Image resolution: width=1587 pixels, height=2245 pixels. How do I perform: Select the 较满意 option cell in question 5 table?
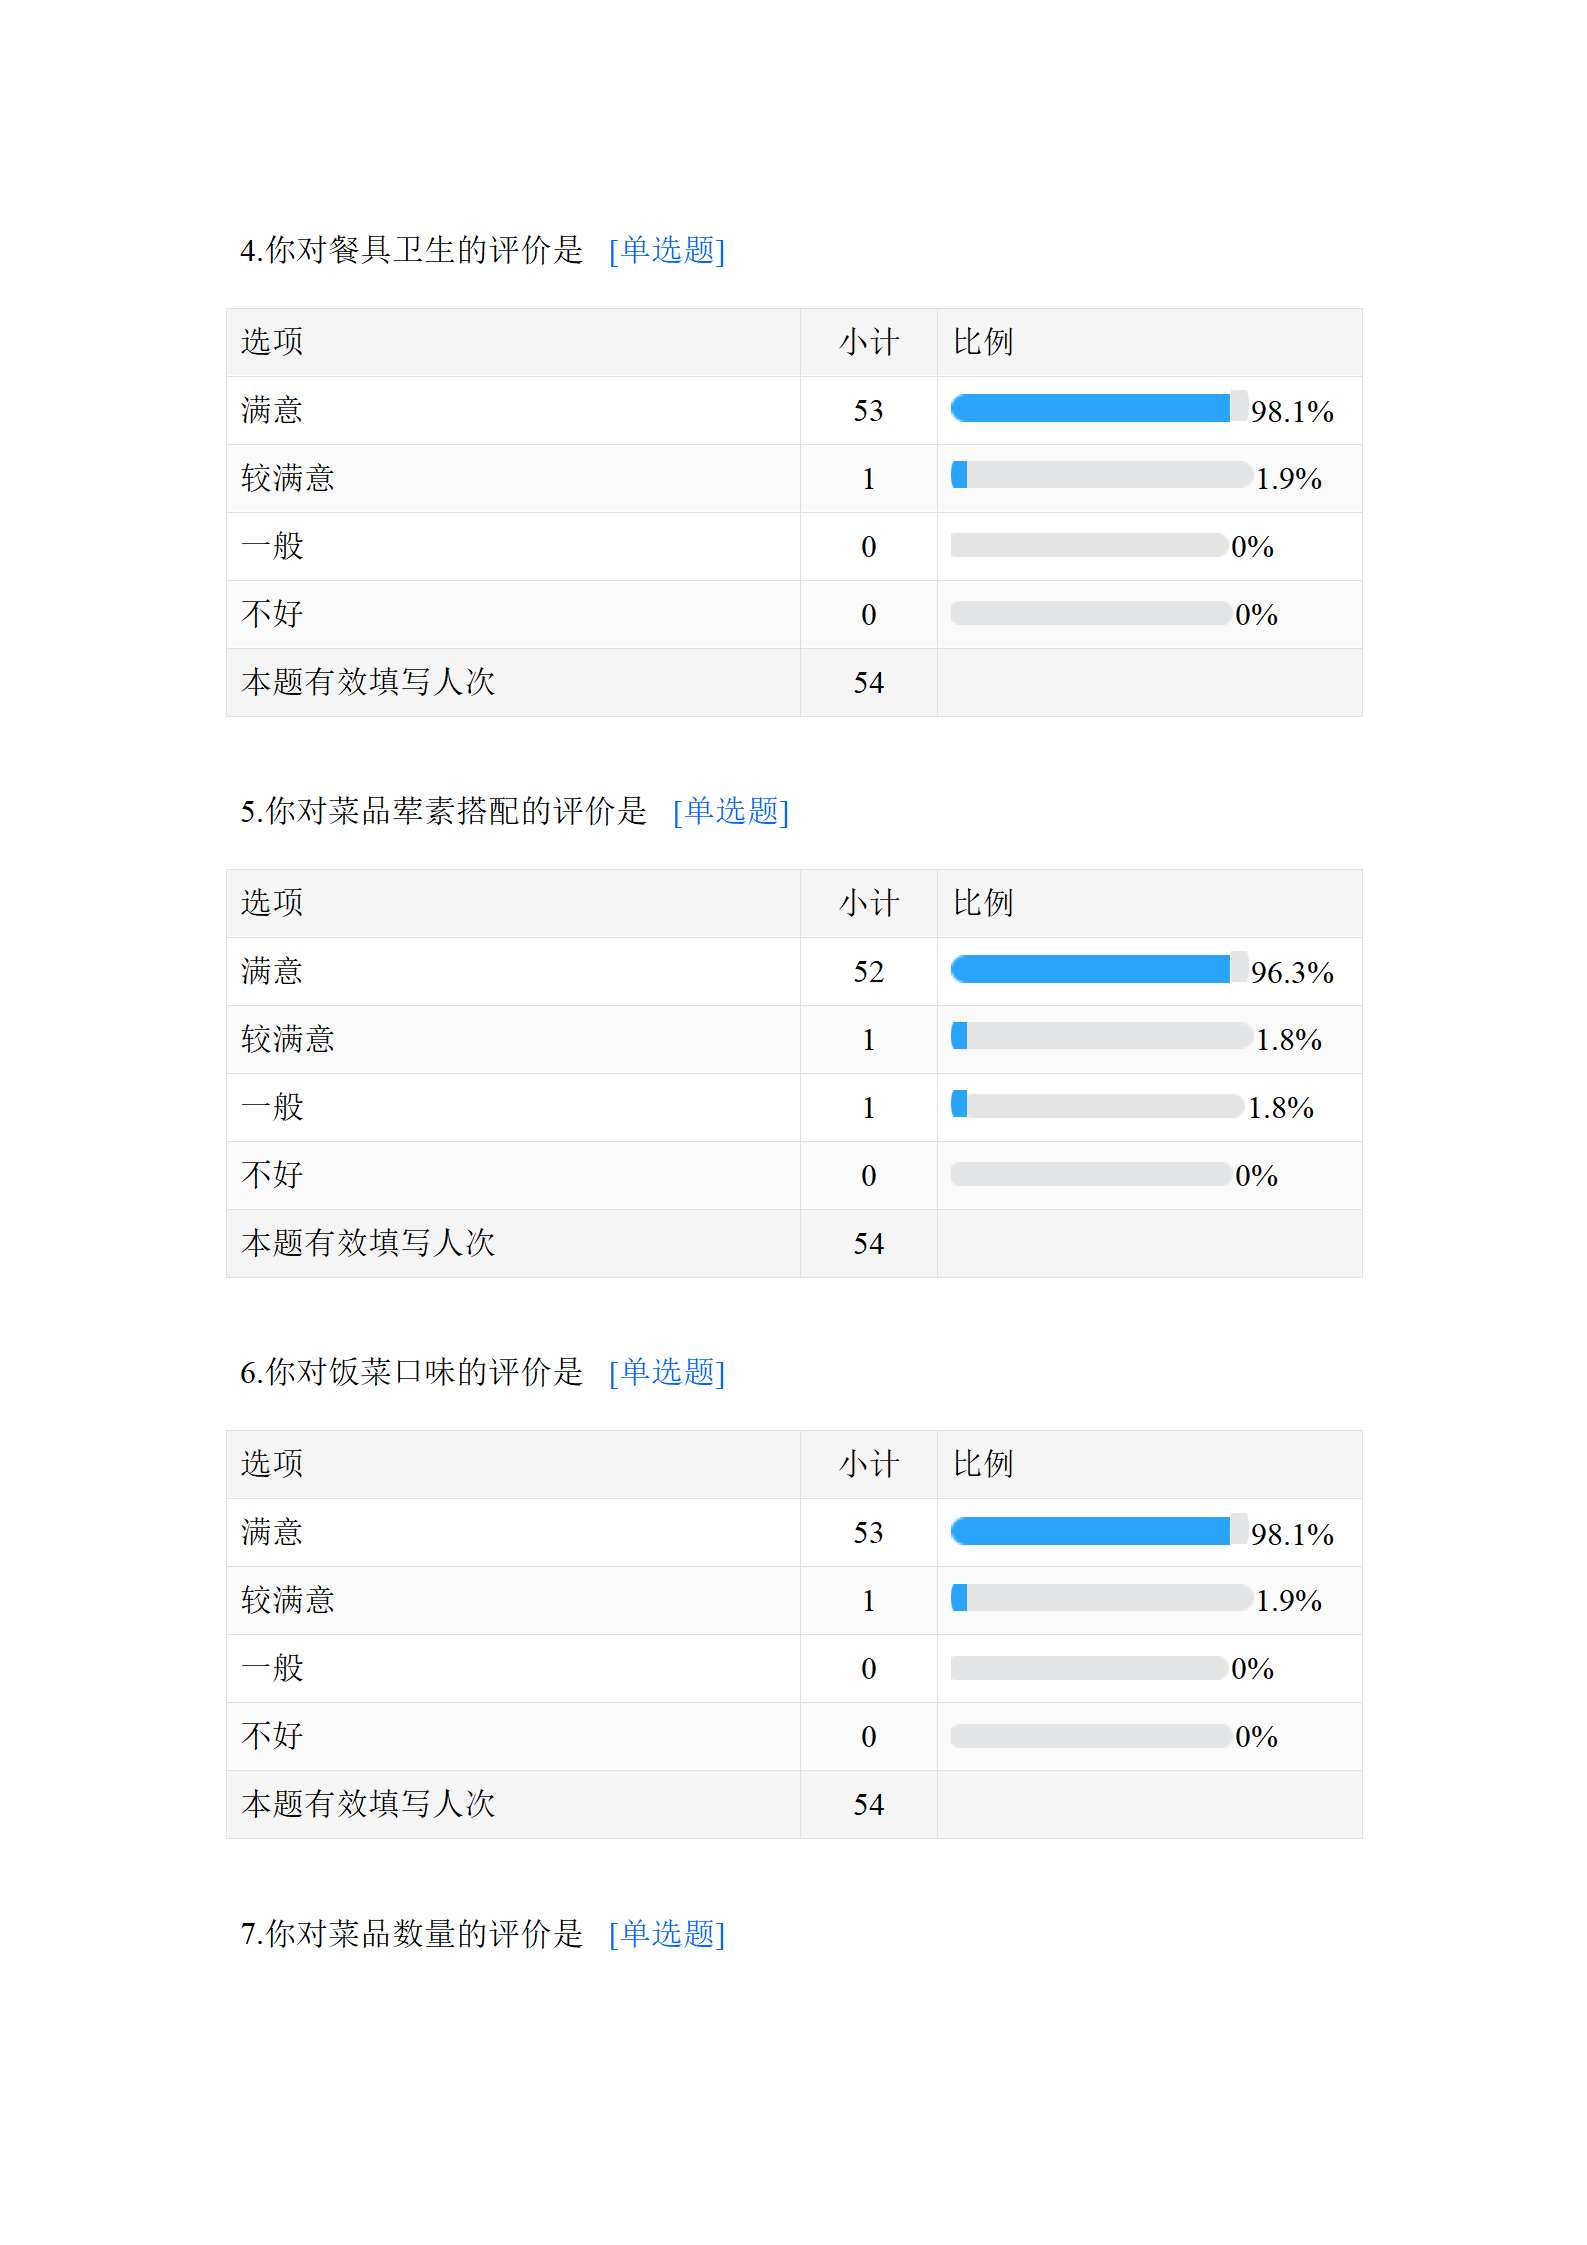[x=288, y=1040]
